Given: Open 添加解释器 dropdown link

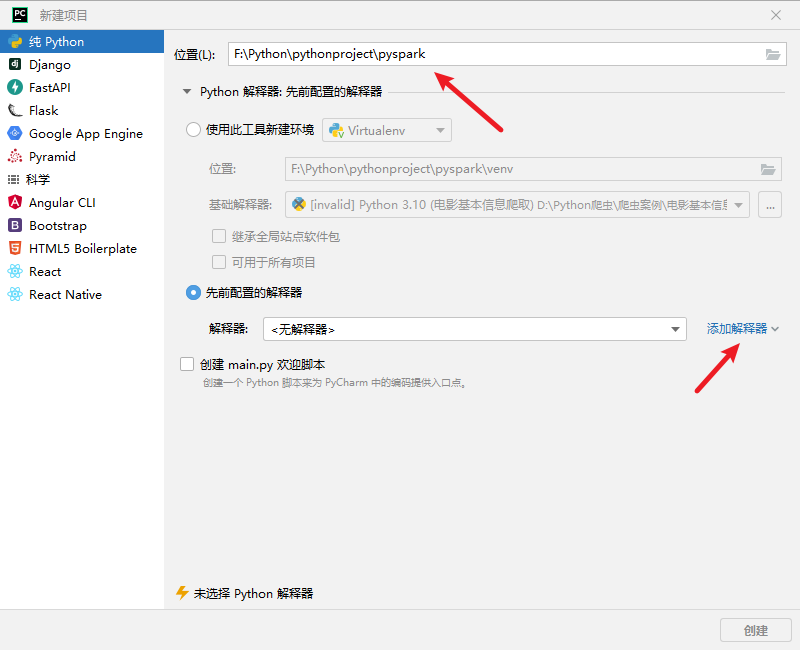Looking at the screenshot, I should click(742, 329).
